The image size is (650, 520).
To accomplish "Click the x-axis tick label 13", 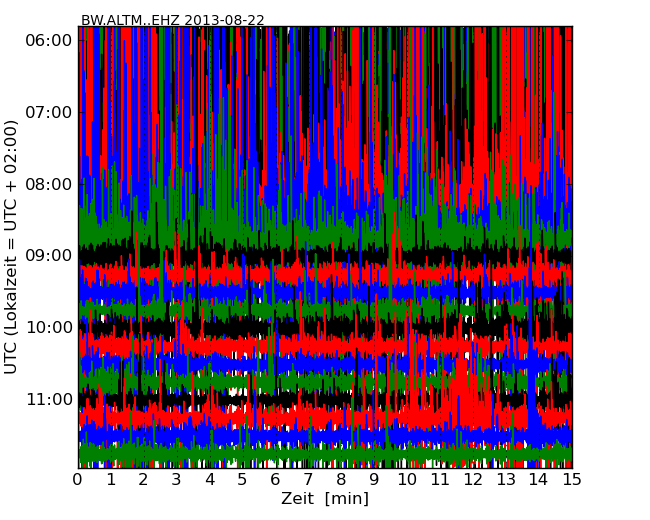I will click(x=506, y=480).
